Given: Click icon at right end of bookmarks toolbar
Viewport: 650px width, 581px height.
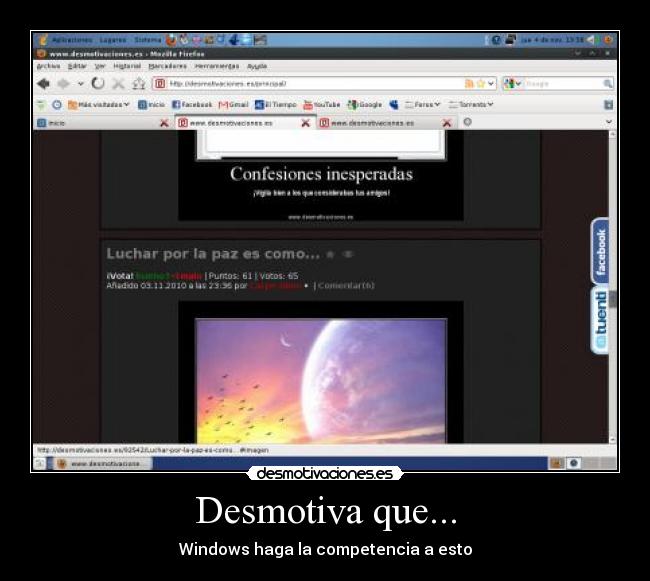Looking at the screenshot, I should [x=608, y=105].
